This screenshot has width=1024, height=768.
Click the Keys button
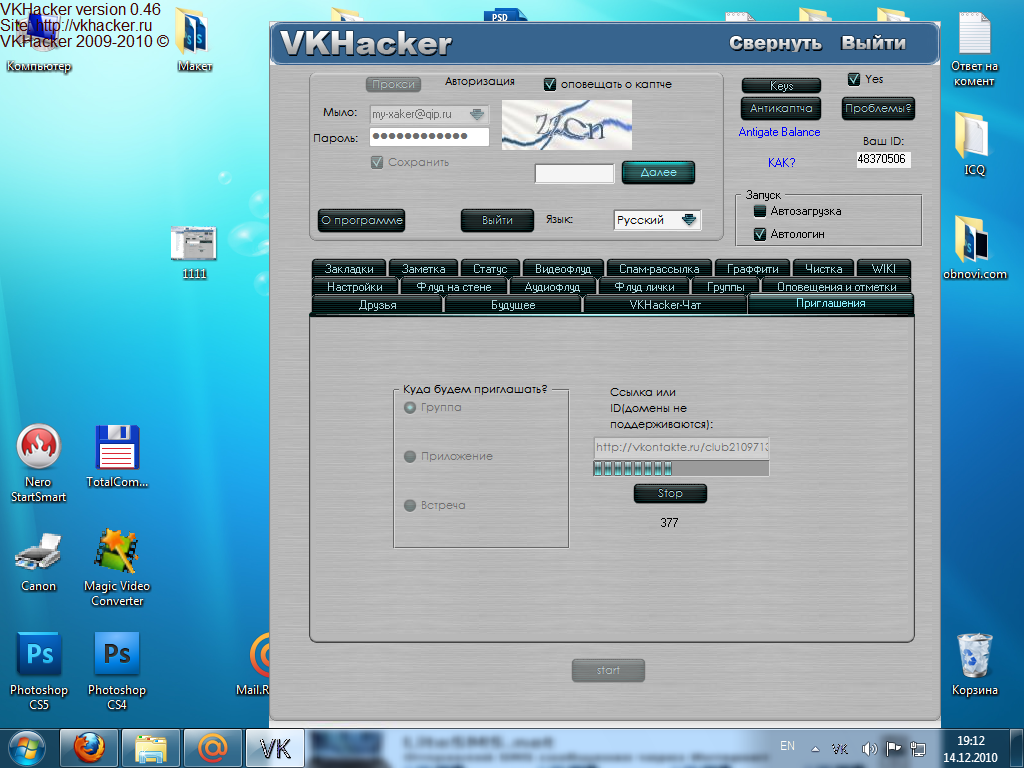781,86
